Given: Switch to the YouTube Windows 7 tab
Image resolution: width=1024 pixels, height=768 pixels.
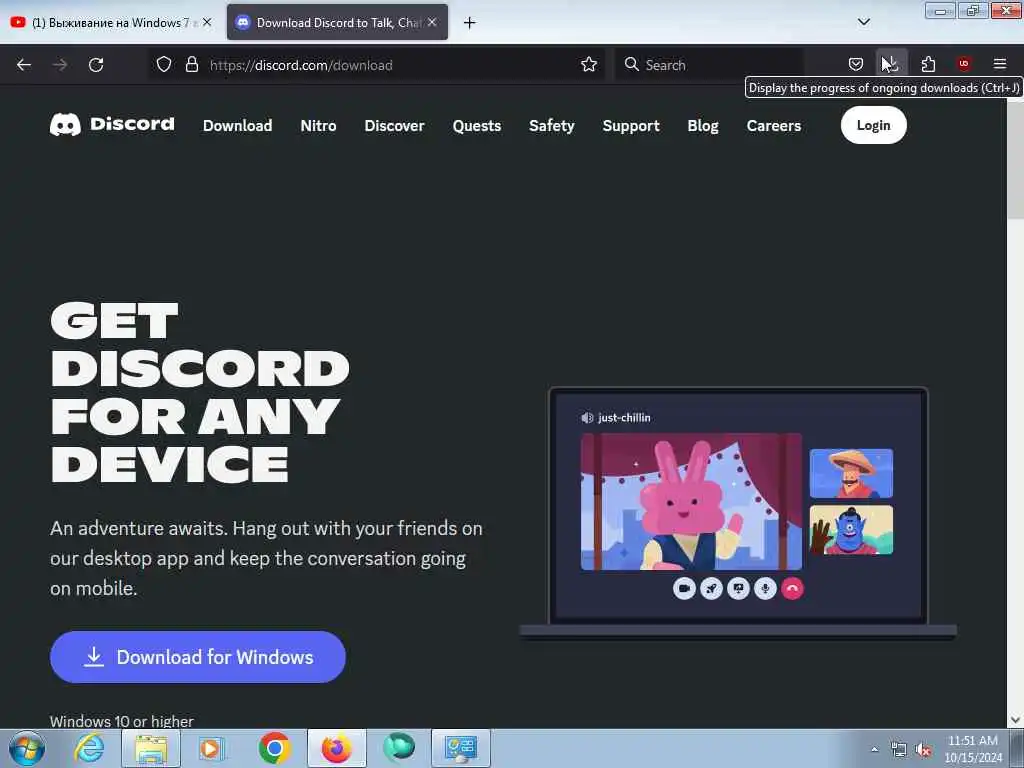Looking at the screenshot, I should 111,23.
